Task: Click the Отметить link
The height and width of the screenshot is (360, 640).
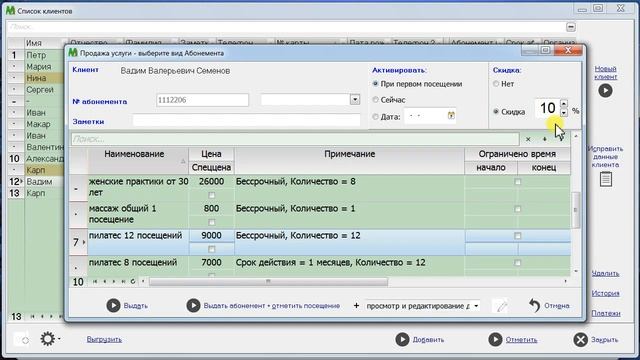Action: [521, 340]
